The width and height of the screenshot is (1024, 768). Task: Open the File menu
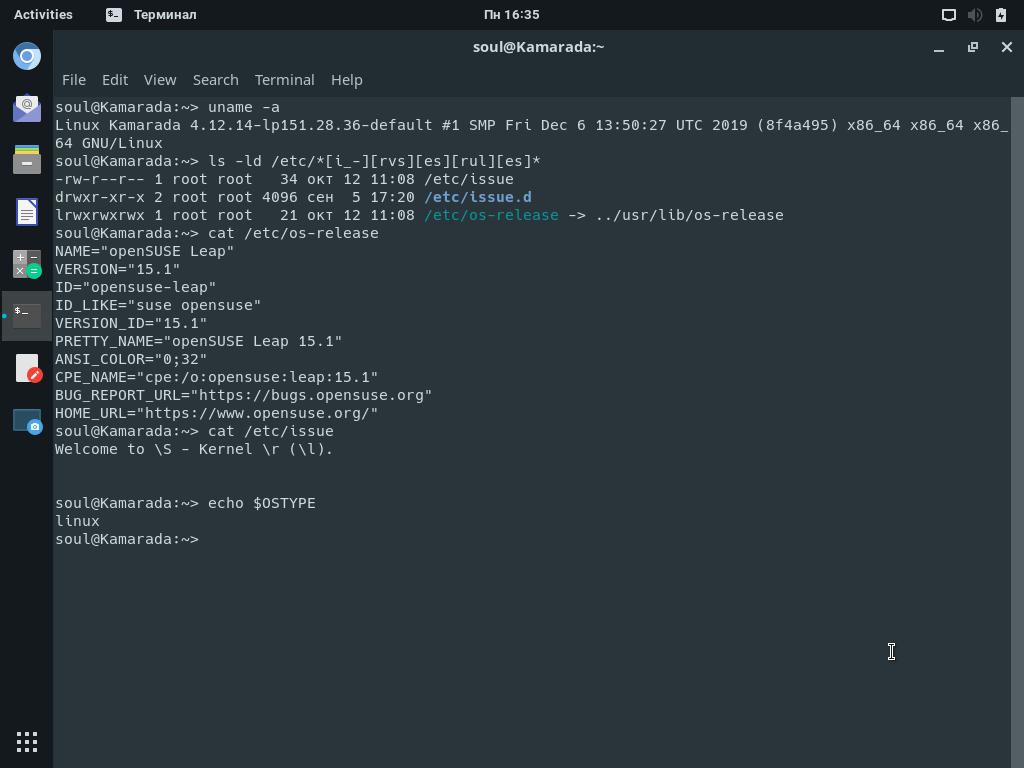coord(74,80)
